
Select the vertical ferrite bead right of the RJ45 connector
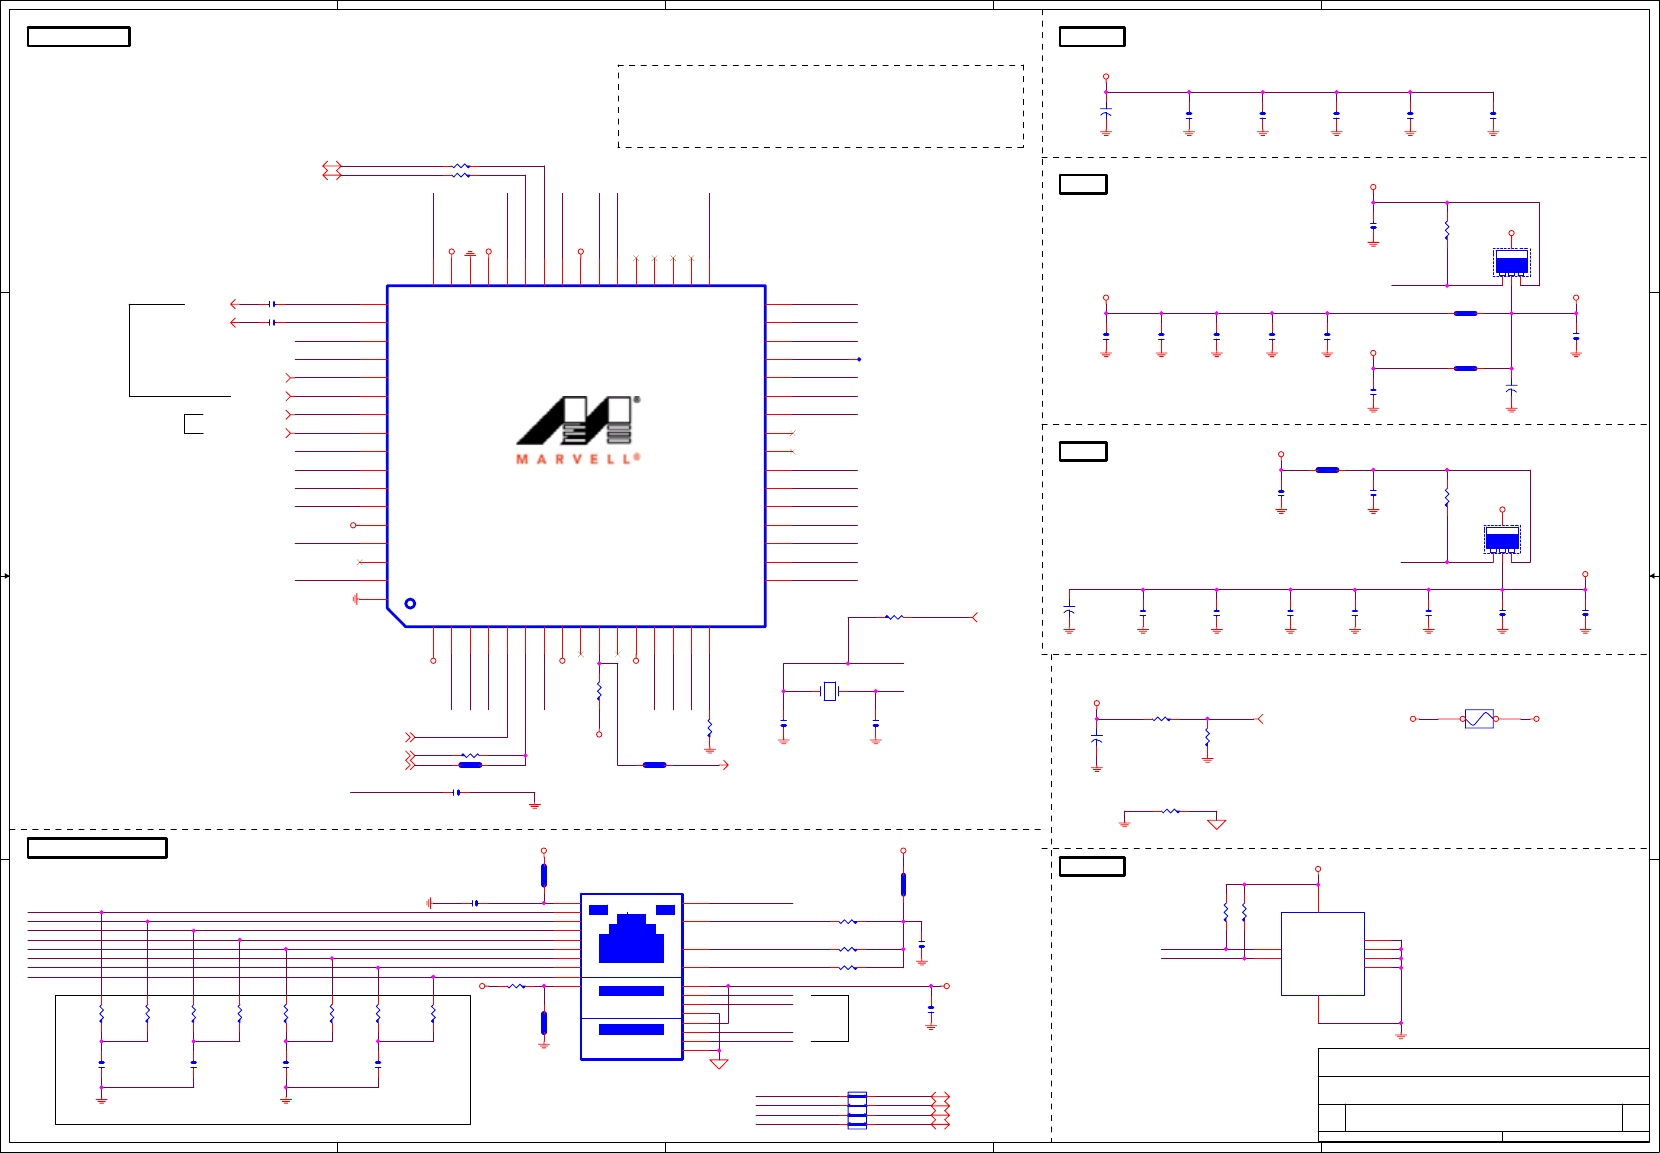click(x=903, y=884)
